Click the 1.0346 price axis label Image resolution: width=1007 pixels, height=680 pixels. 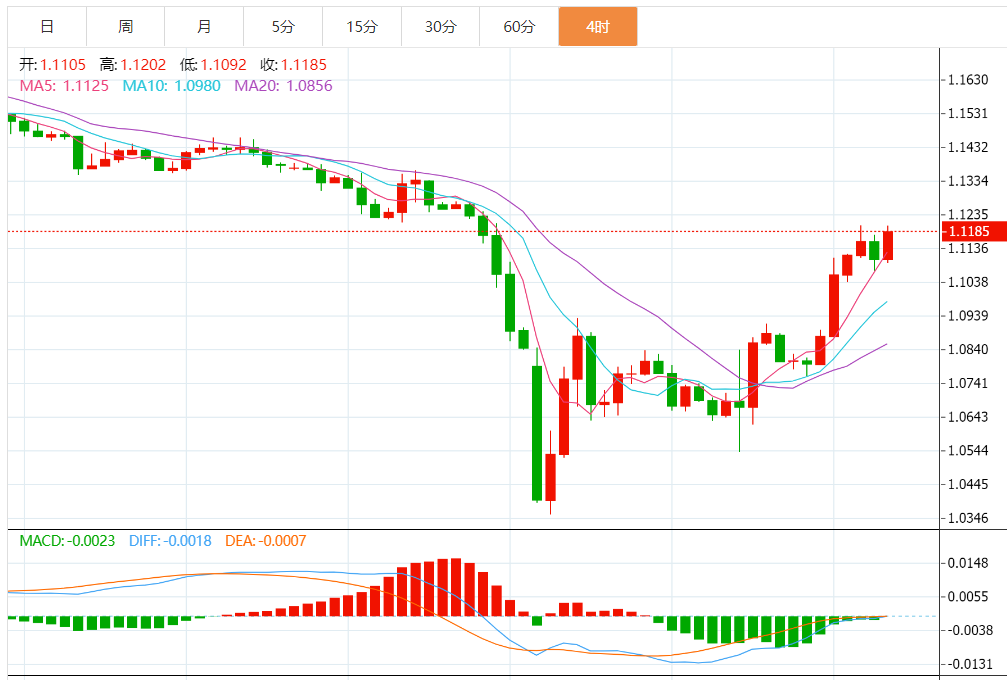tap(968, 518)
